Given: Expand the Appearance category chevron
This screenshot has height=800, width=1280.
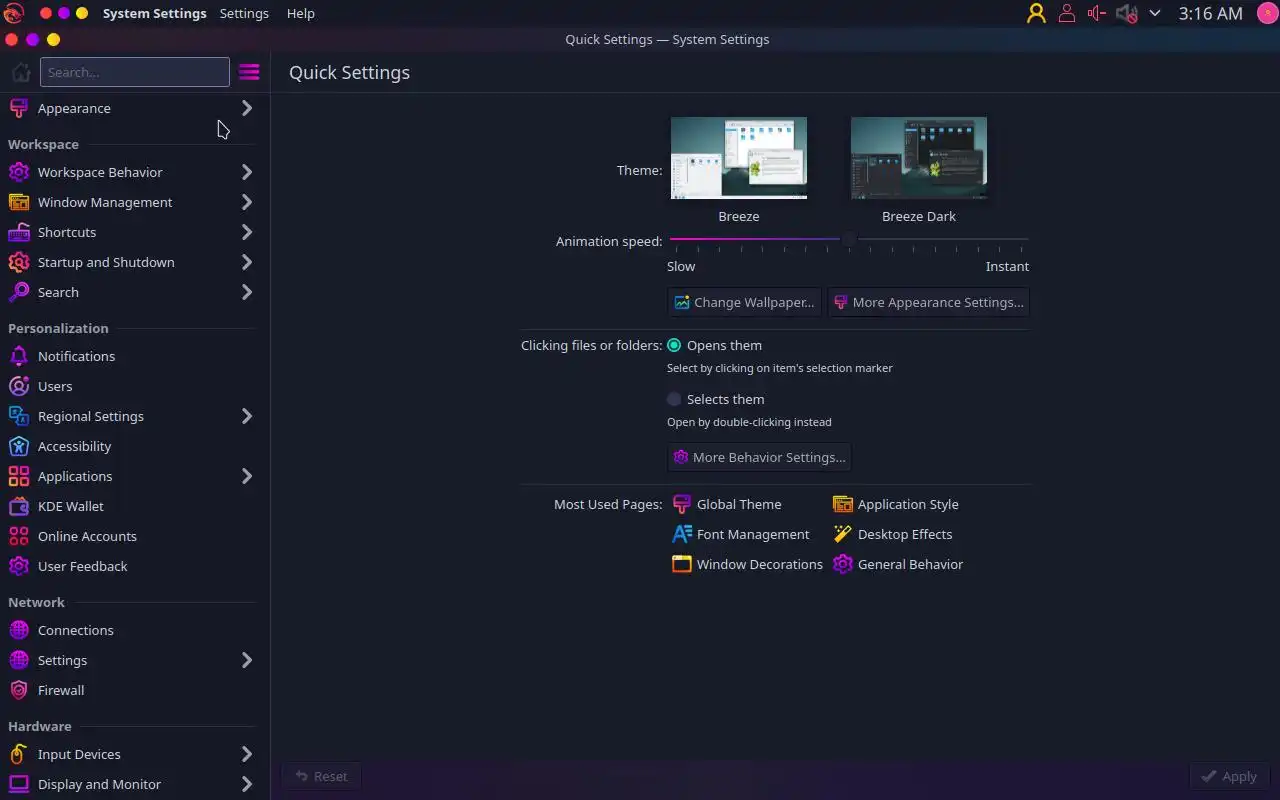Looking at the screenshot, I should pos(247,108).
